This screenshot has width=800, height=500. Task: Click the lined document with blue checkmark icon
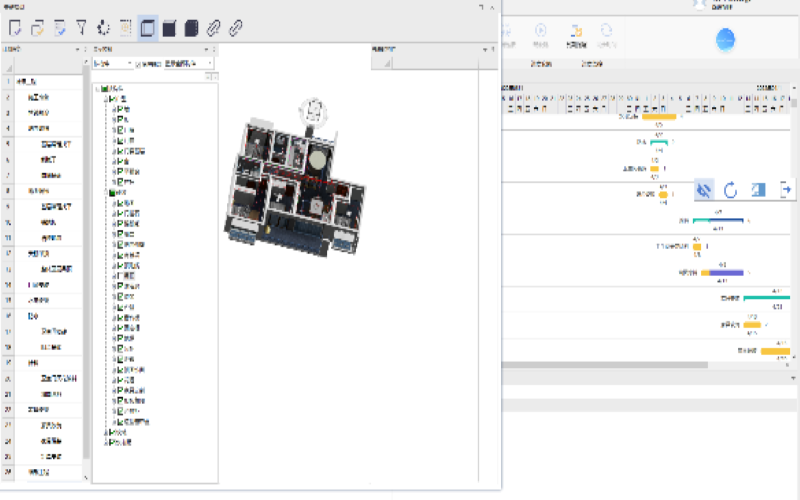[60, 28]
